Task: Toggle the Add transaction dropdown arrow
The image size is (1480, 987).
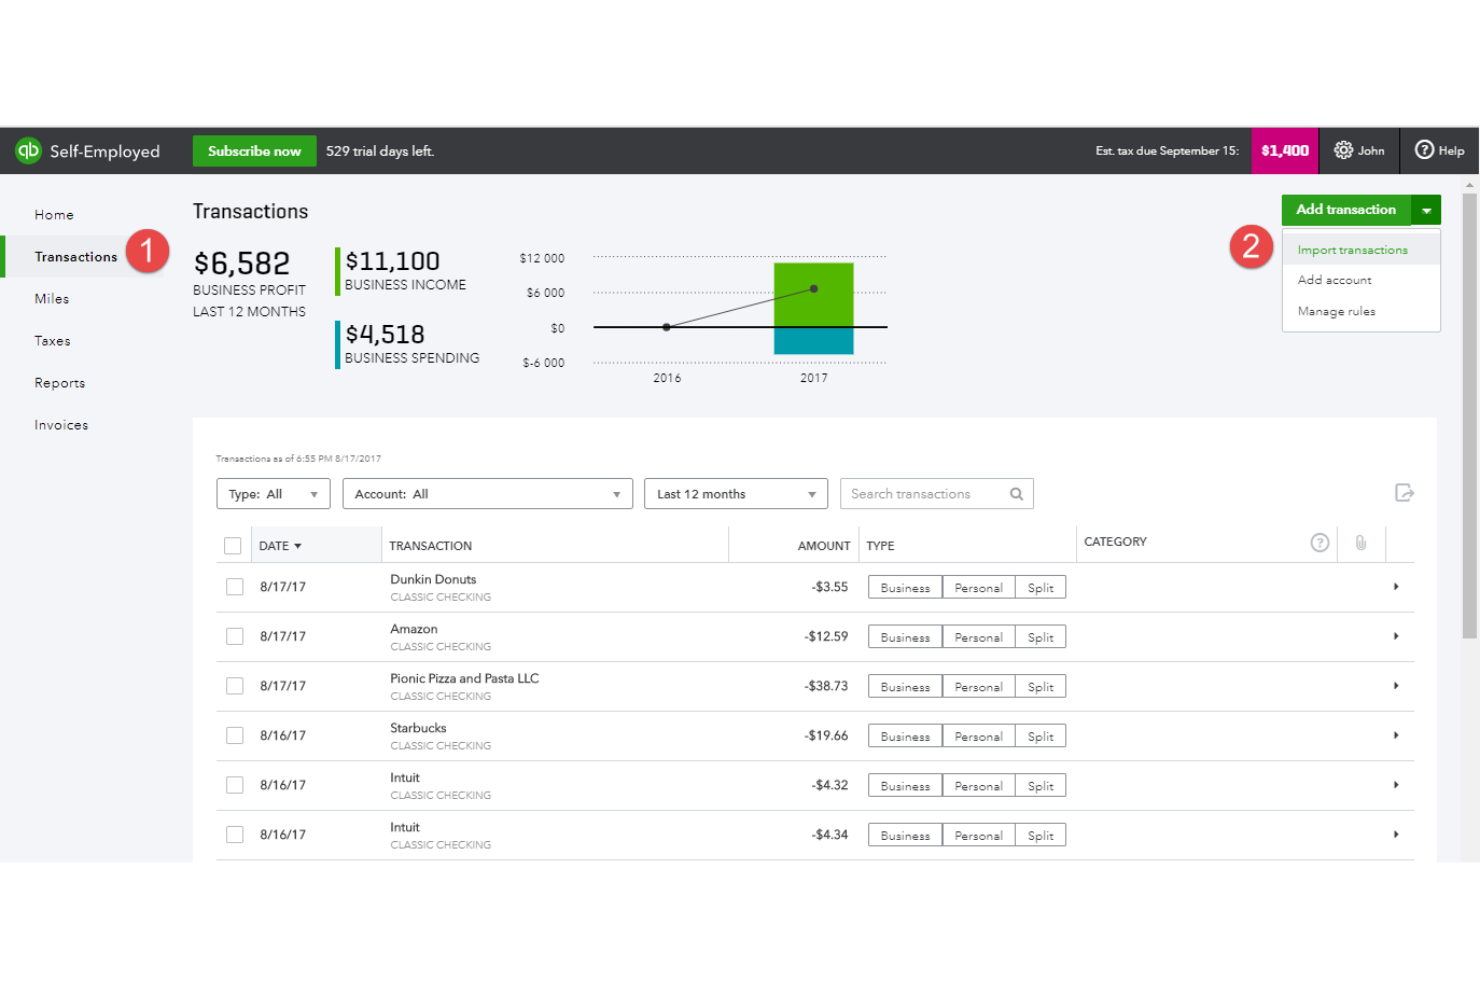Action: point(1426,210)
